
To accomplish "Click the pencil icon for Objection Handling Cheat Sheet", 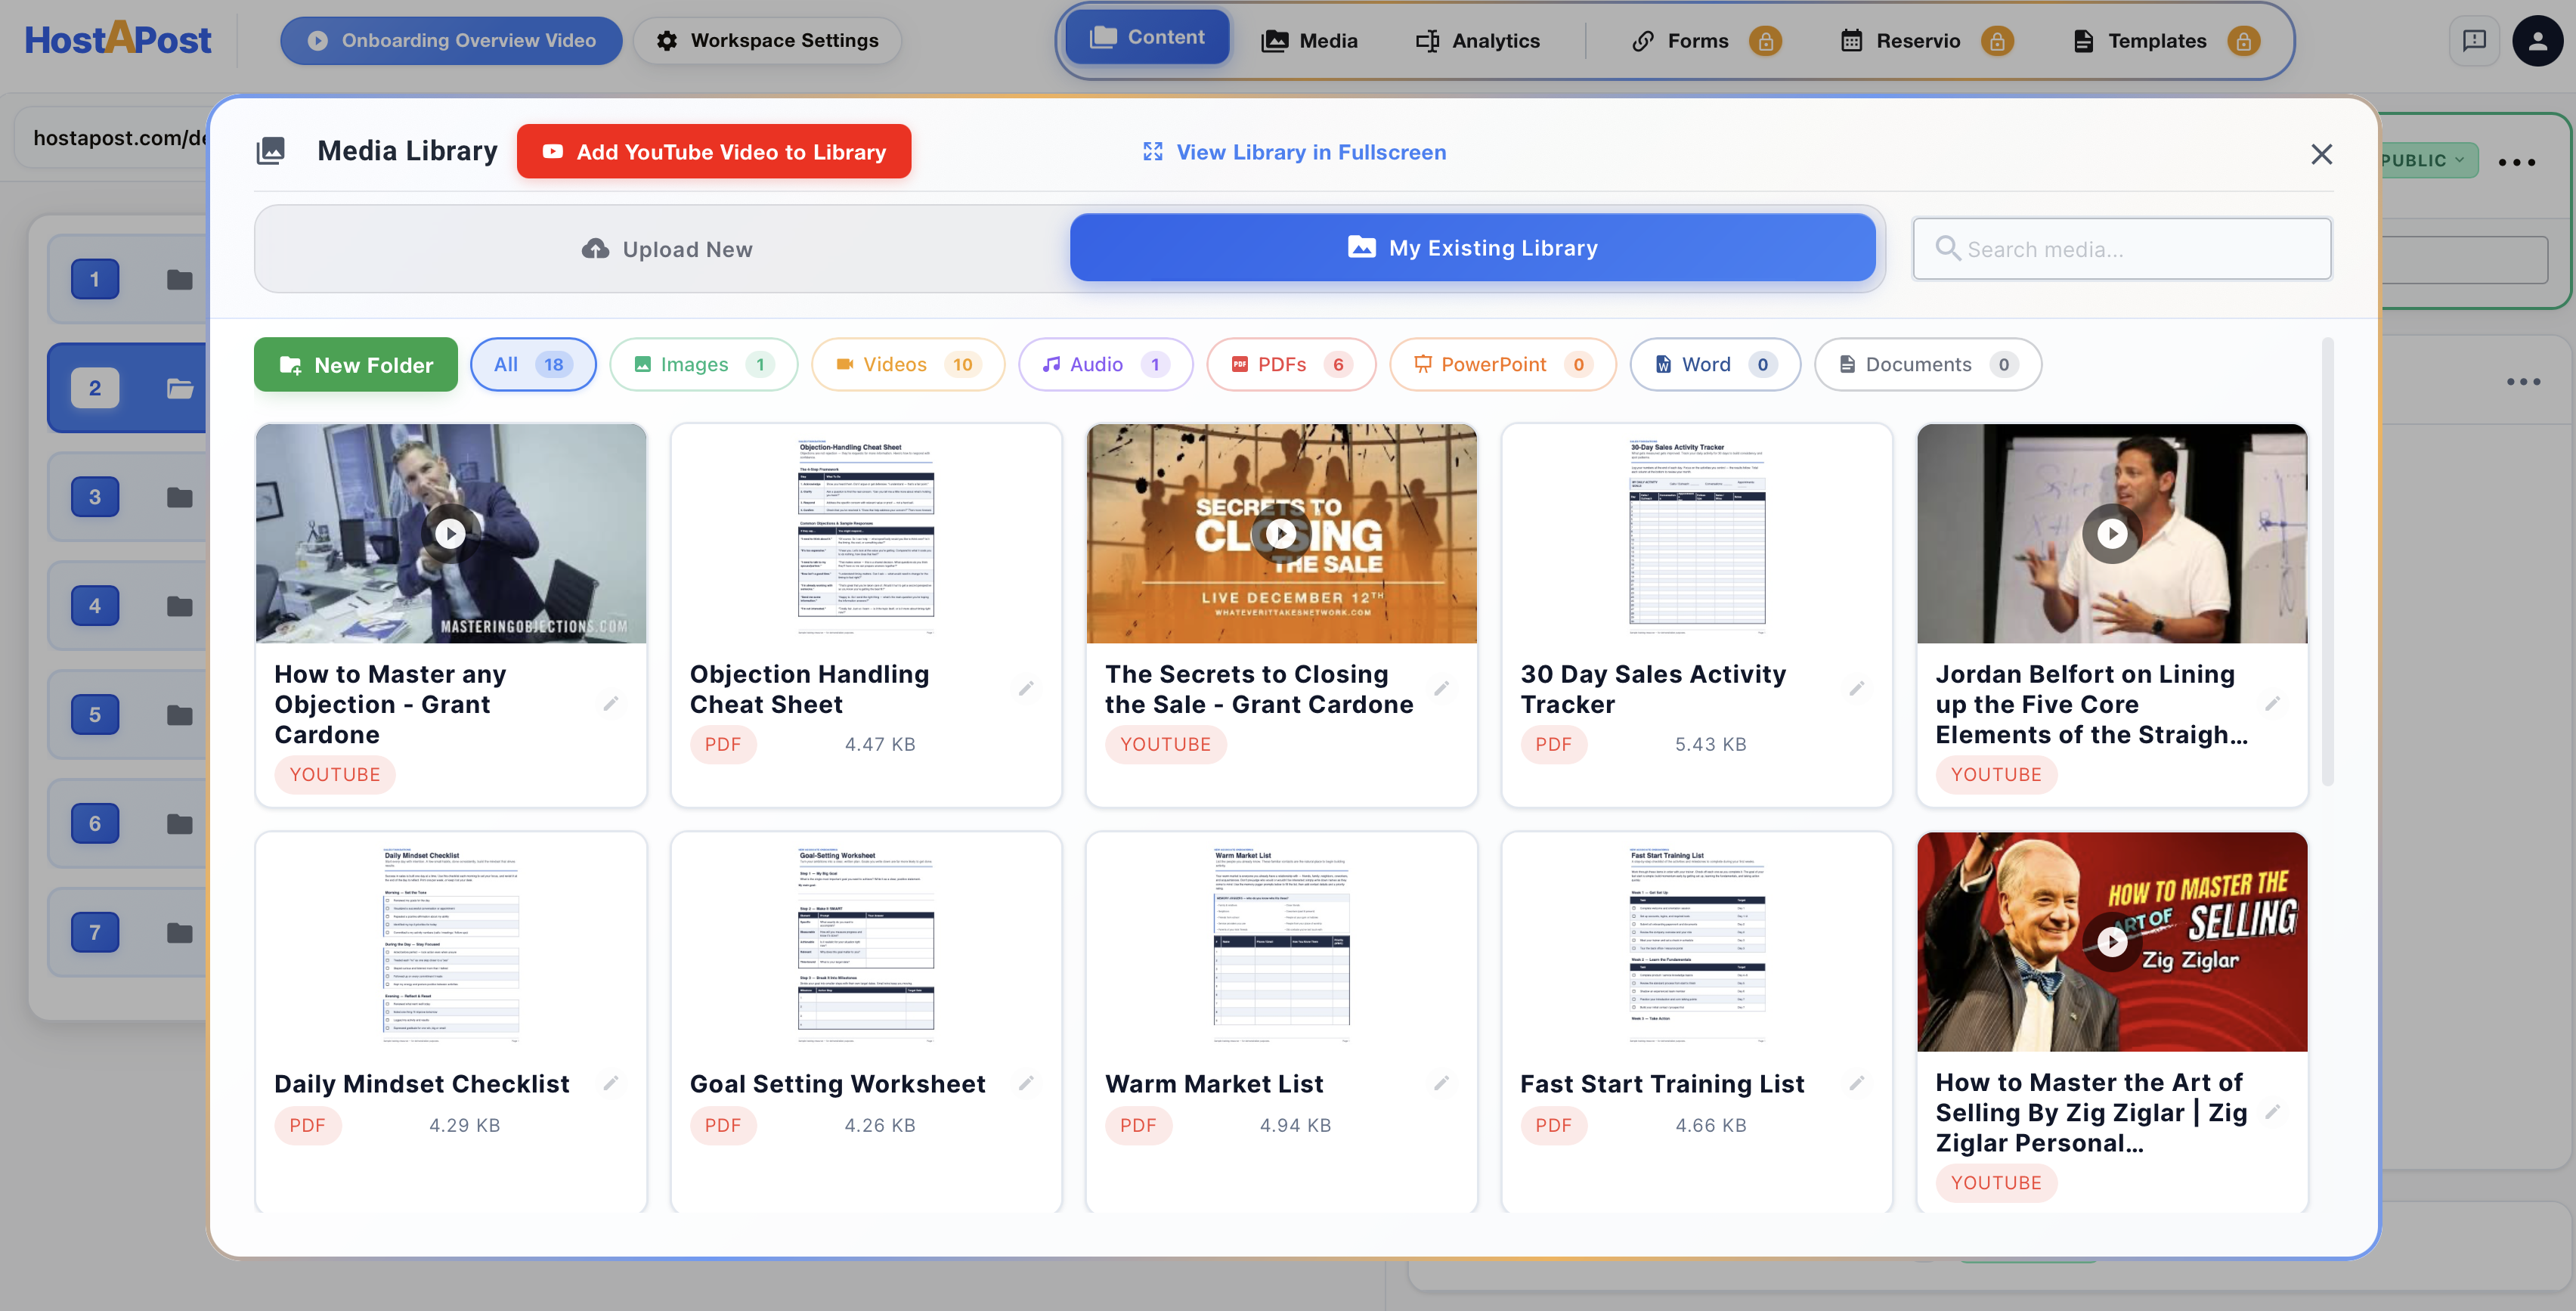I will [x=1026, y=688].
